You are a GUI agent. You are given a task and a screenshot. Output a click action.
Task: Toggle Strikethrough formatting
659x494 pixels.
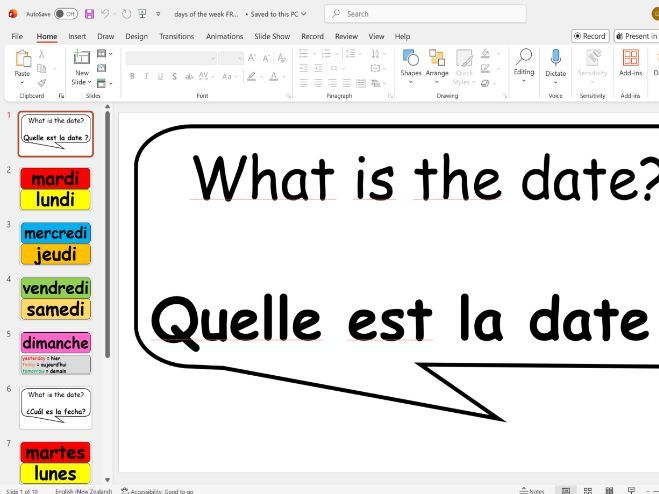pyautogui.click(x=189, y=76)
